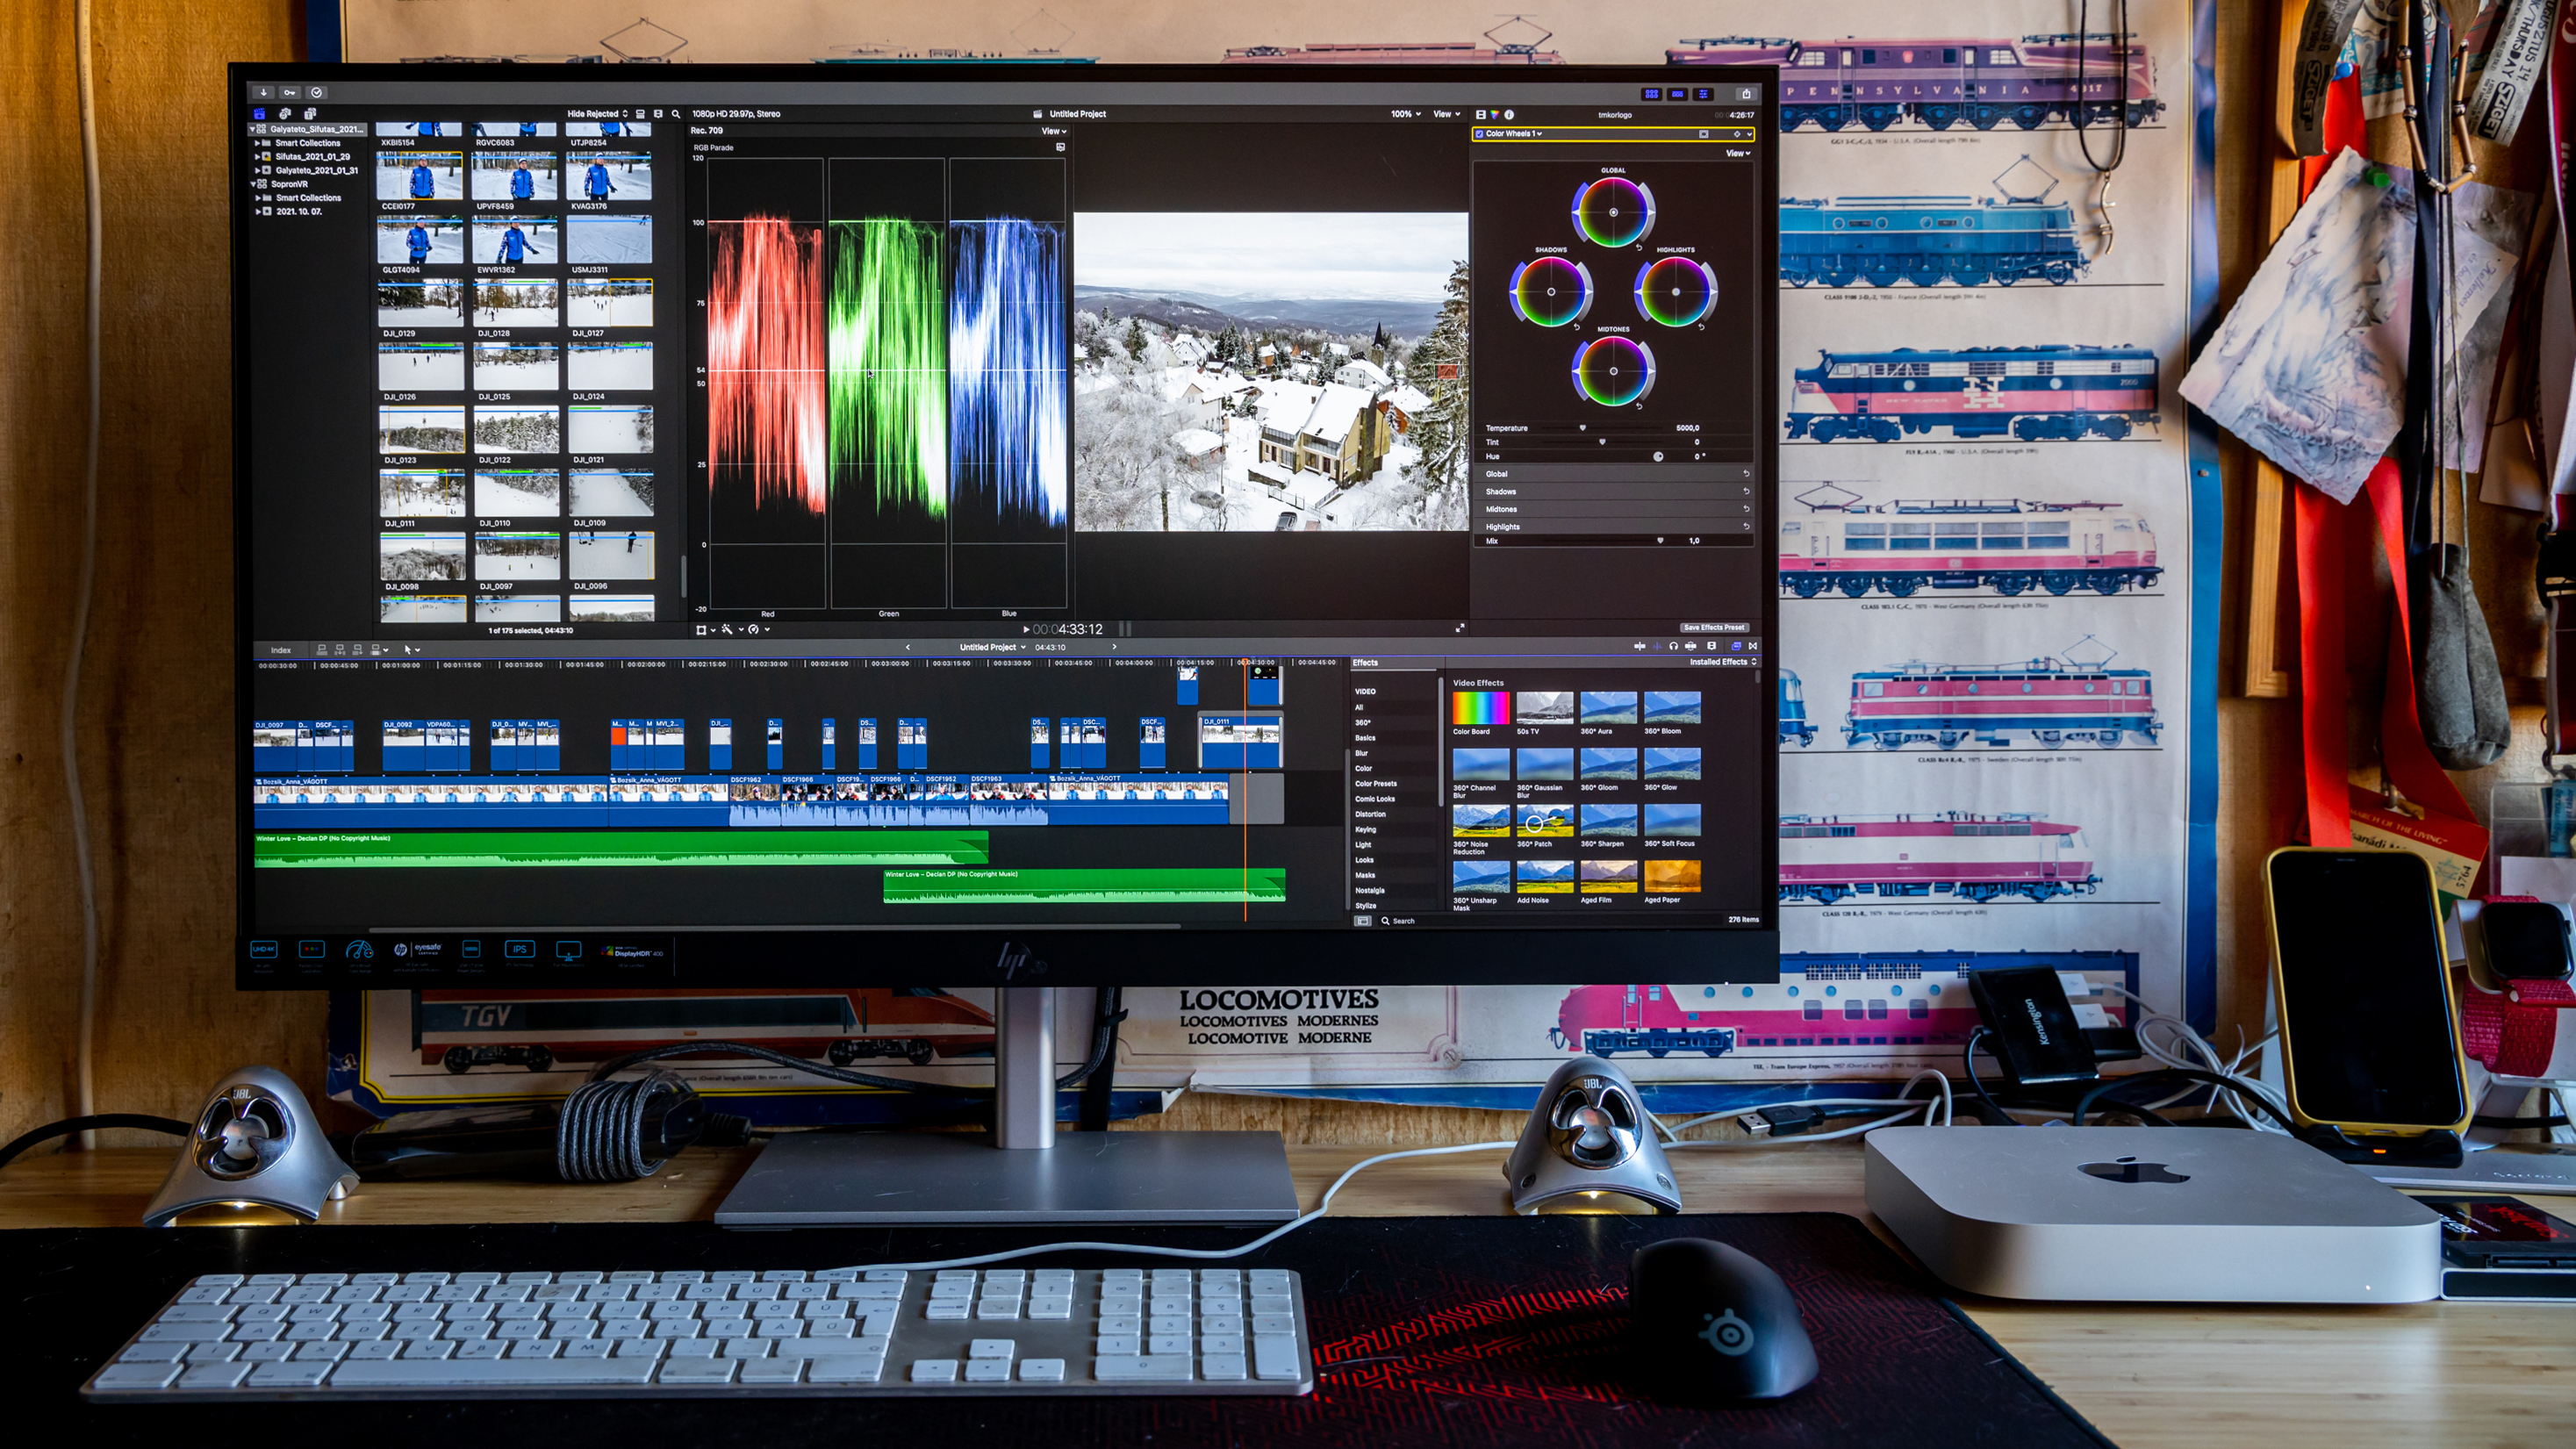The width and height of the screenshot is (2576, 1449).
Task: Toggle the browser panel visibility button
Action: 1651,94
